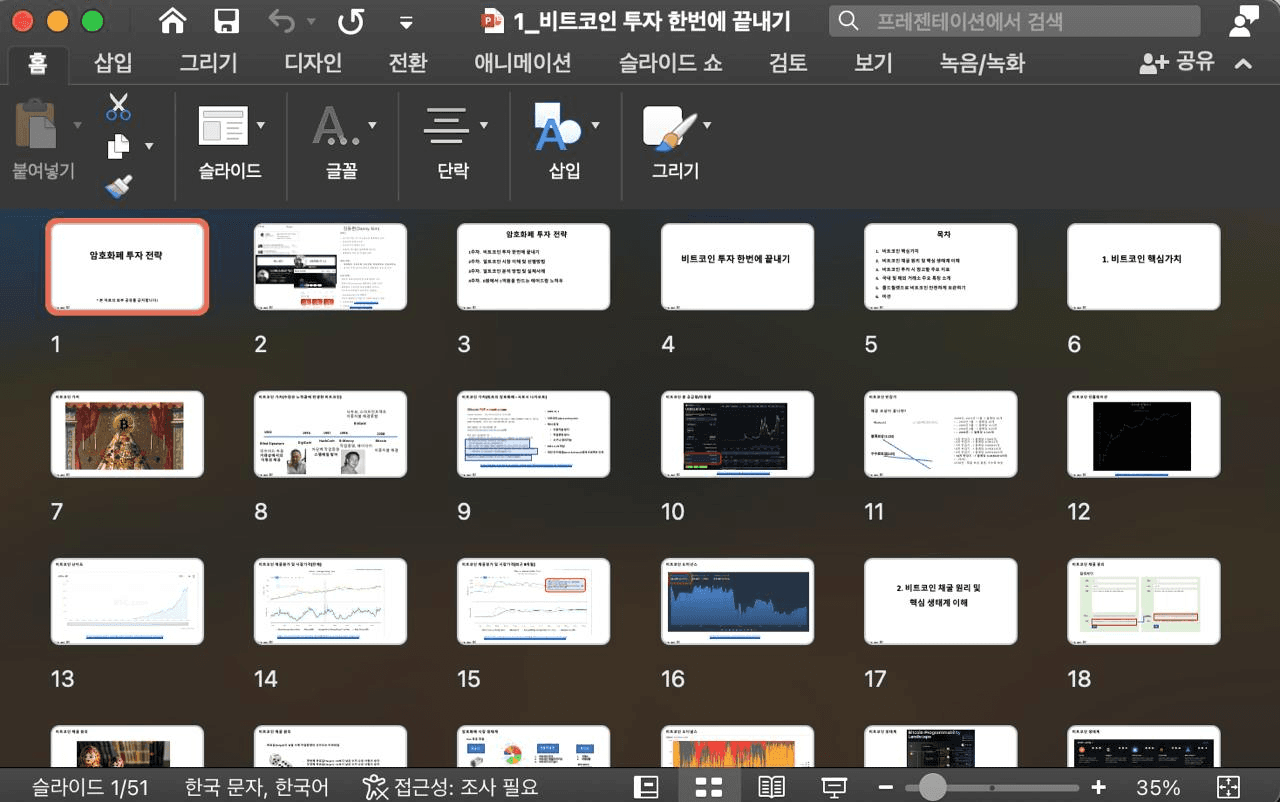This screenshot has width=1280, height=802.
Task: Switch to Normal view icon
Action: click(x=647, y=787)
